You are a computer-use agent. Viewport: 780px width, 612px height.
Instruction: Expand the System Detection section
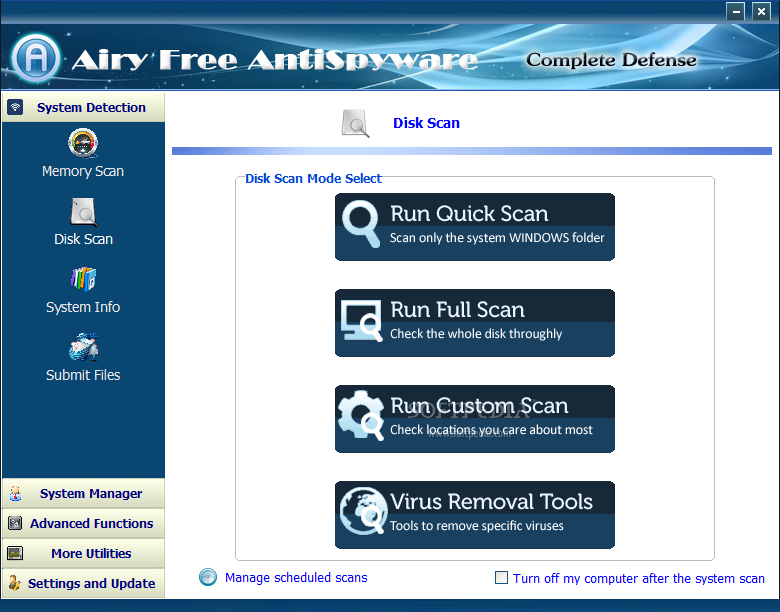pos(83,107)
